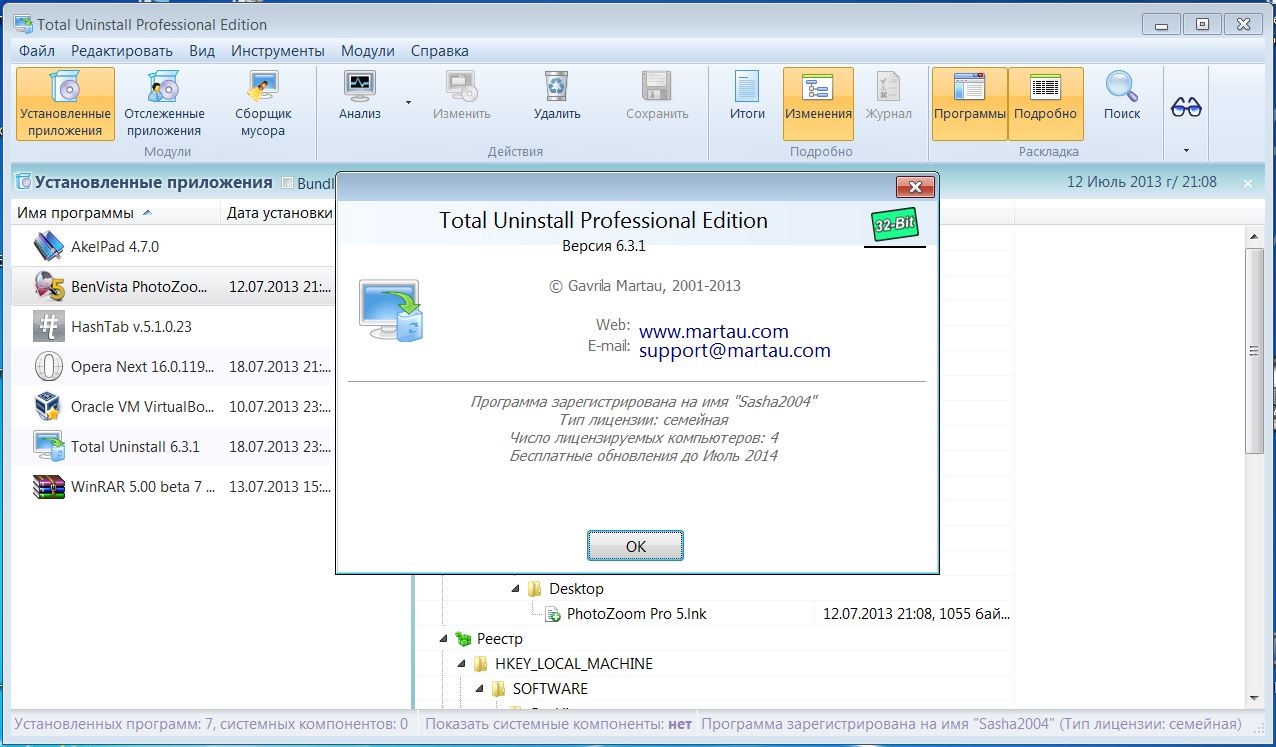
Task: Click the glasses view icon
Action: coord(1186,107)
